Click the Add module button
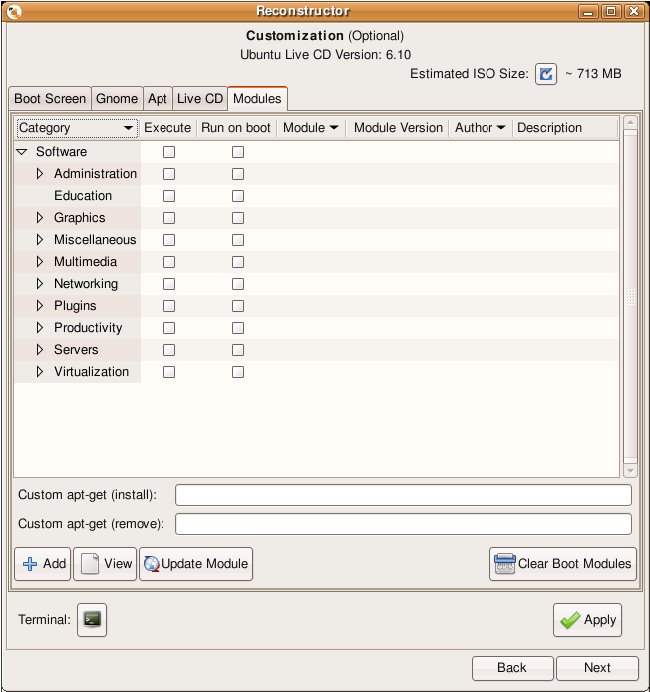Image resolution: width=650 pixels, height=692 pixels. coord(43,564)
